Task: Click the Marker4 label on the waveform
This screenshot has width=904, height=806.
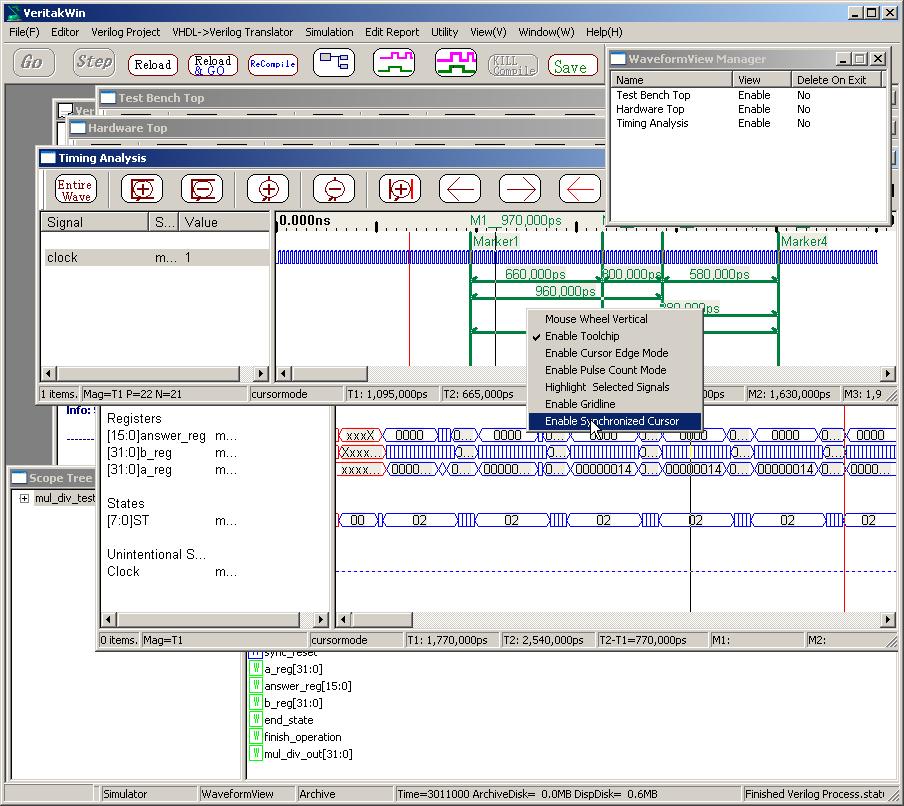Action: click(804, 242)
